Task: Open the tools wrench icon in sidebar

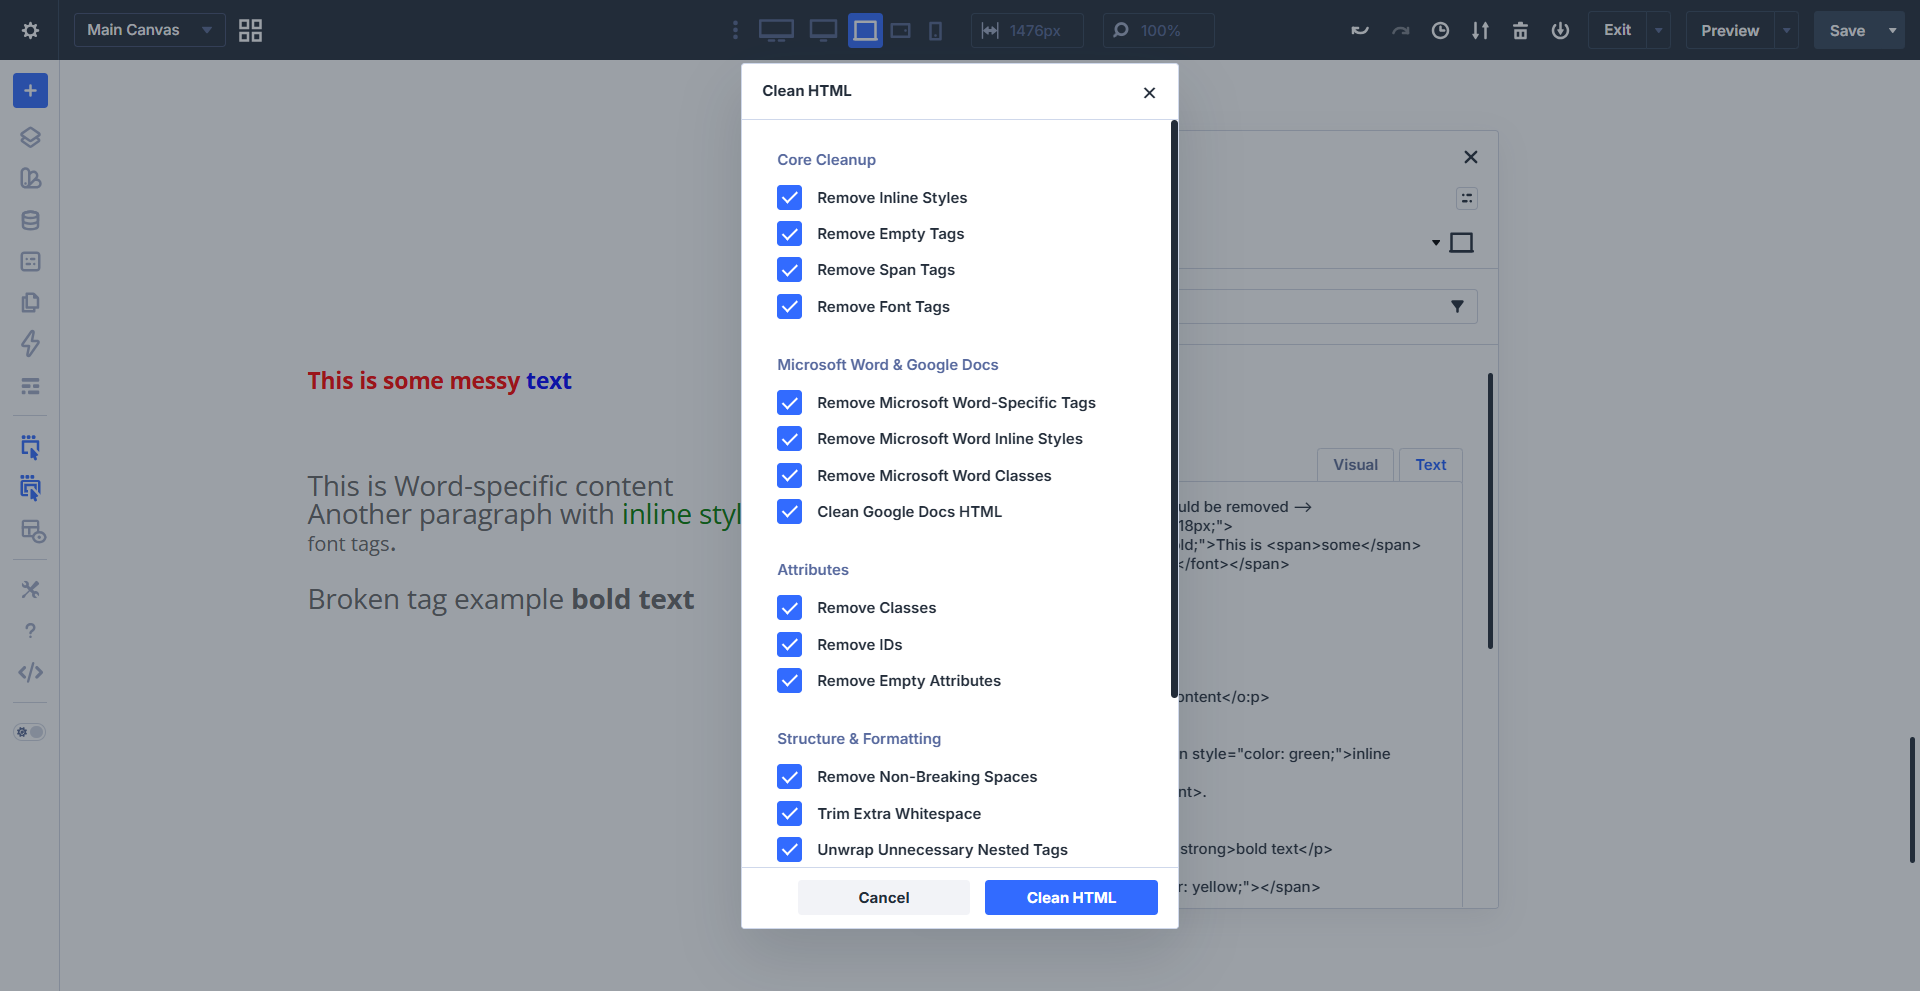Action: pyautogui.click(x=30, y=589)
